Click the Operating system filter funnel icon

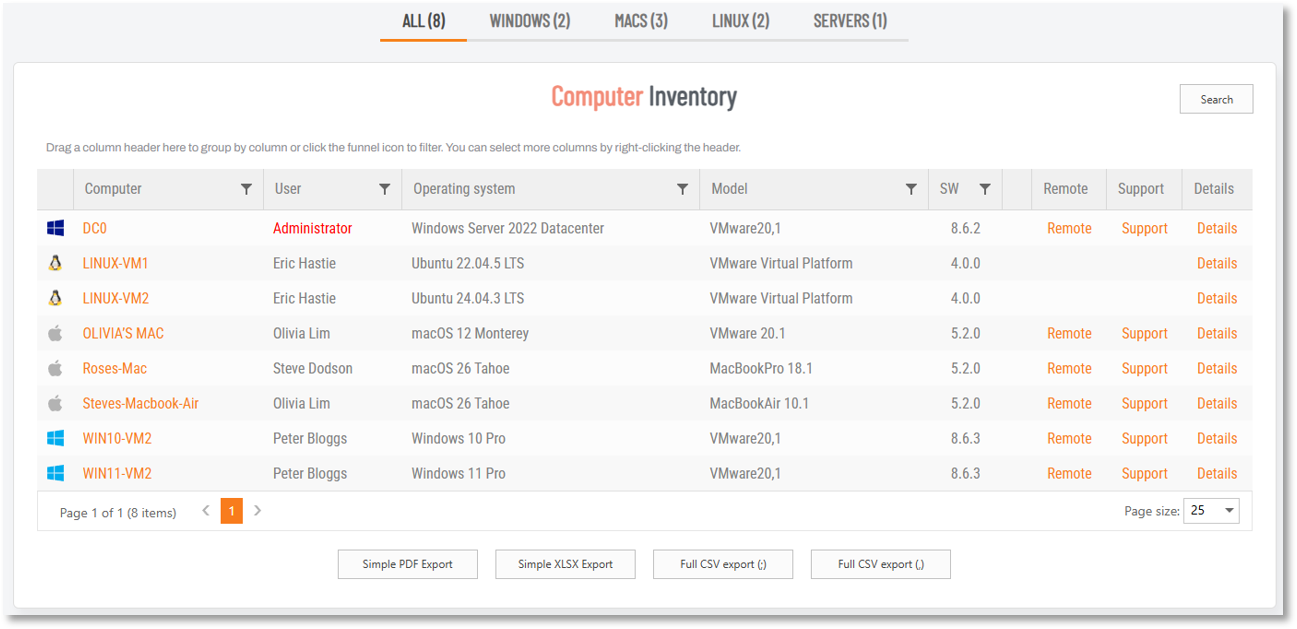pyautogui.click(x=682, y=189)
